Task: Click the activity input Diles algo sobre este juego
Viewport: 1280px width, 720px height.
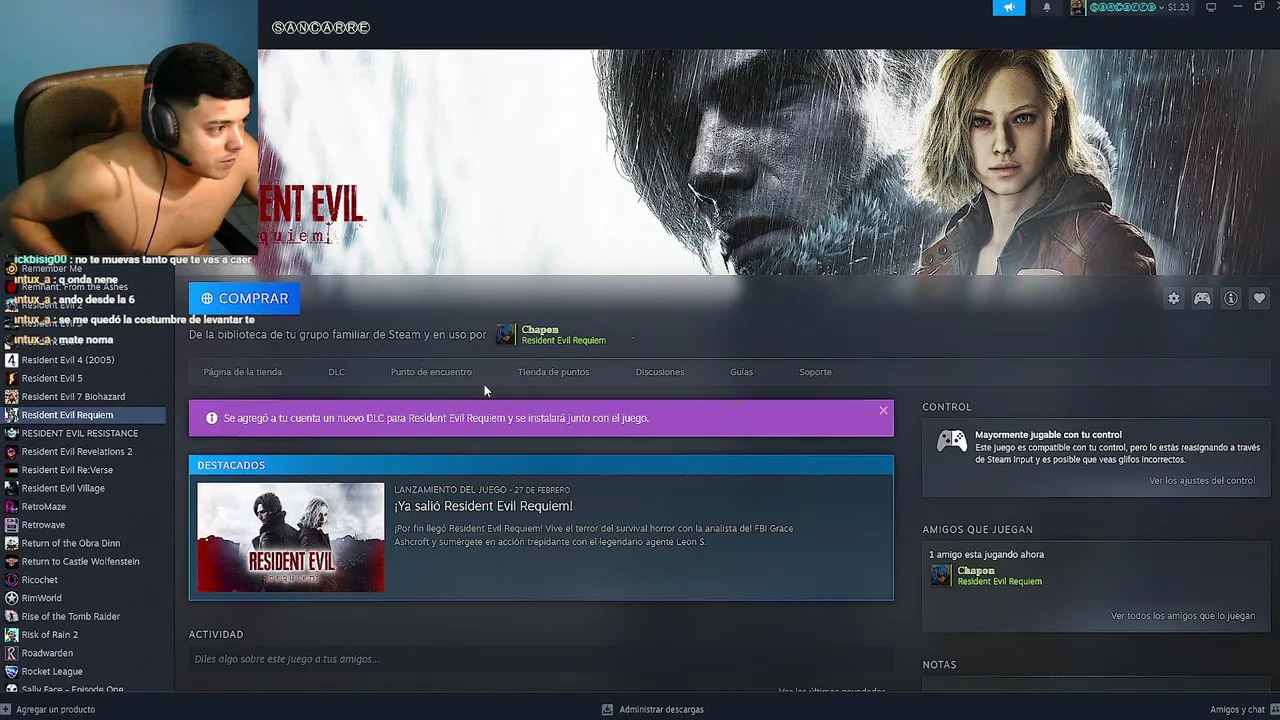Action: pyautogui.click(x=541, y=659)
